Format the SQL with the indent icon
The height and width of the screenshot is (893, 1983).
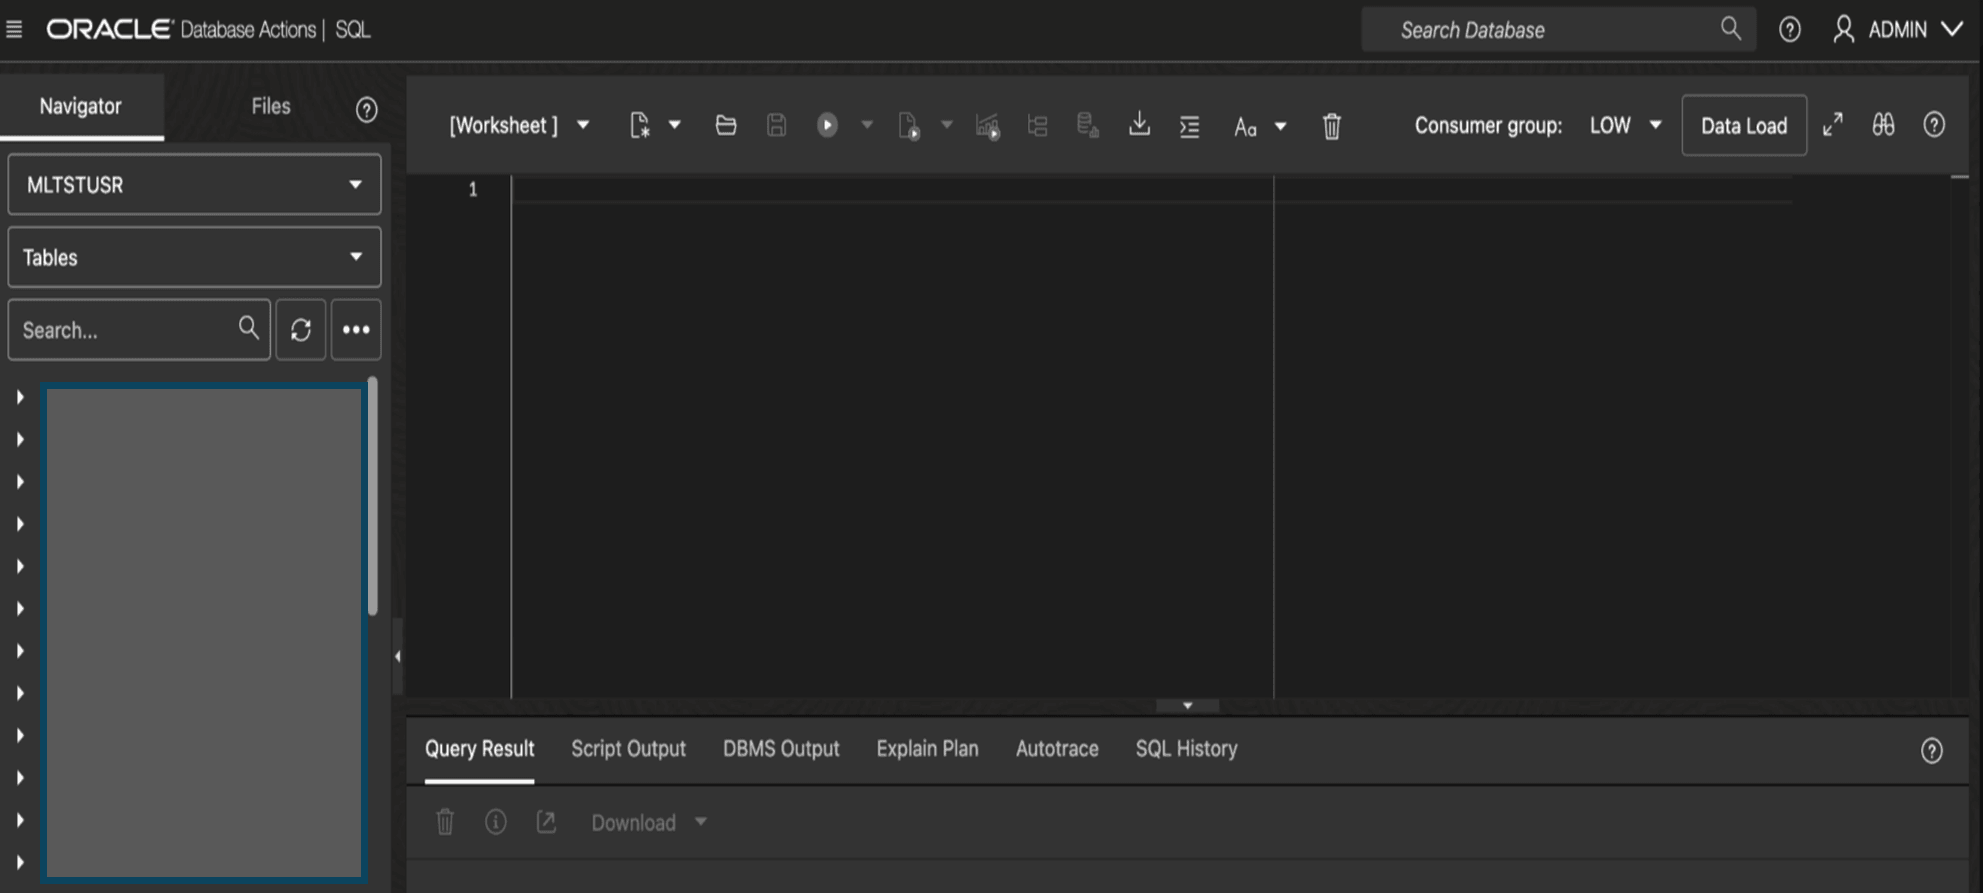point(1189,126)
